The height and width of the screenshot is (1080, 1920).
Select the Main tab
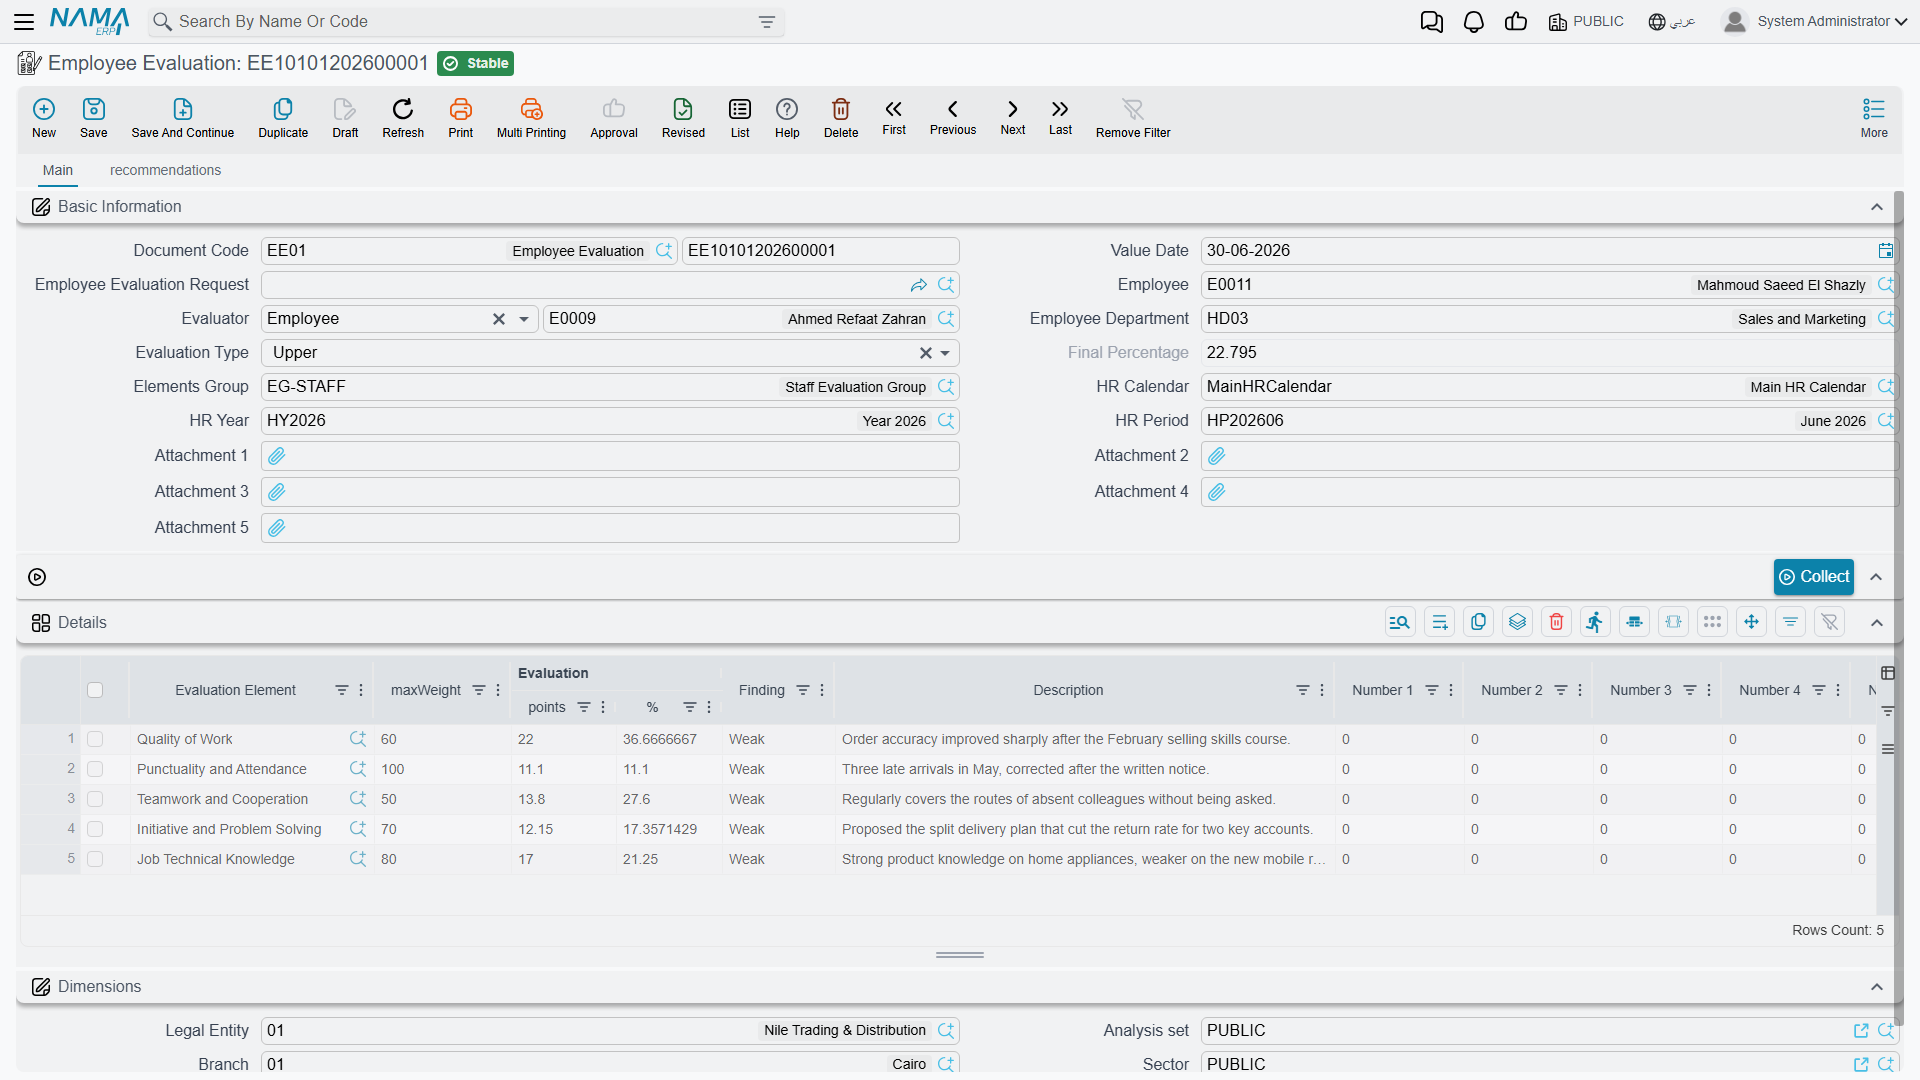point(58,170)
